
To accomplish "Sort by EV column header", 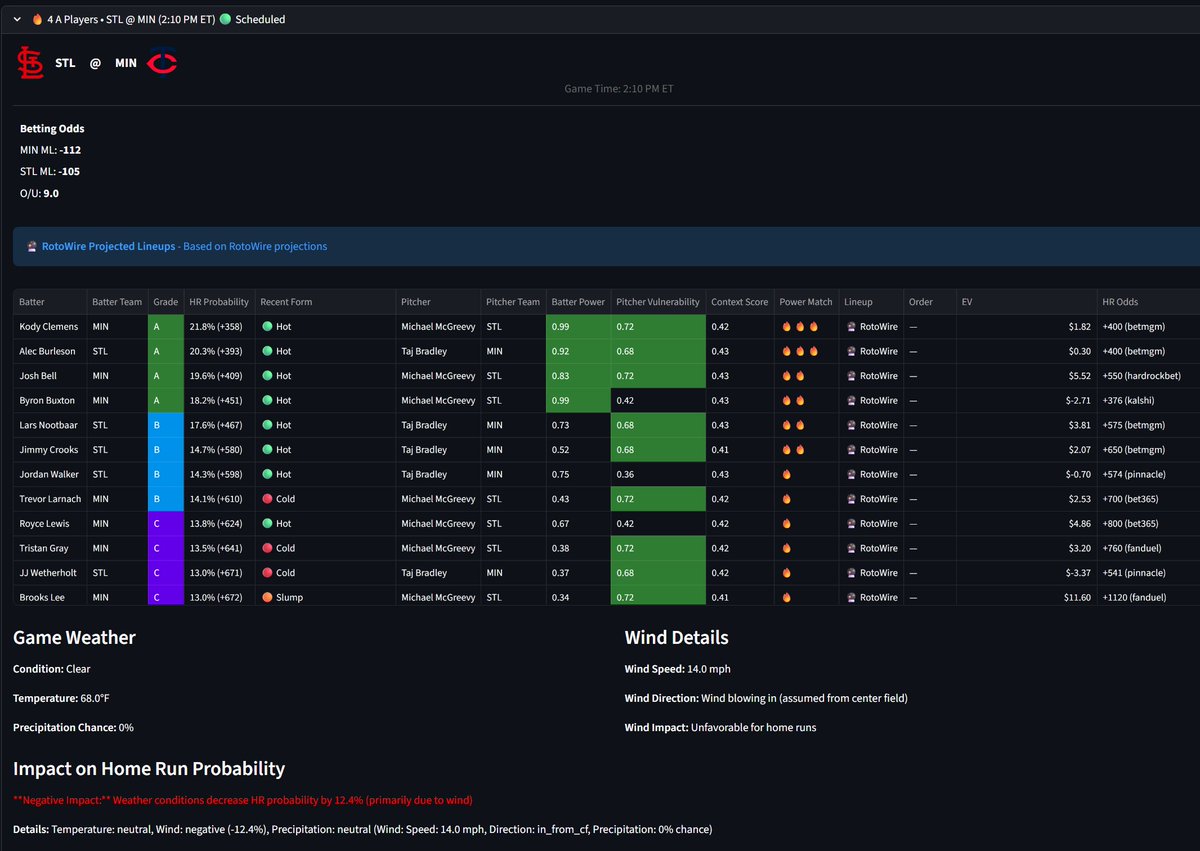I will [1026, 302].
